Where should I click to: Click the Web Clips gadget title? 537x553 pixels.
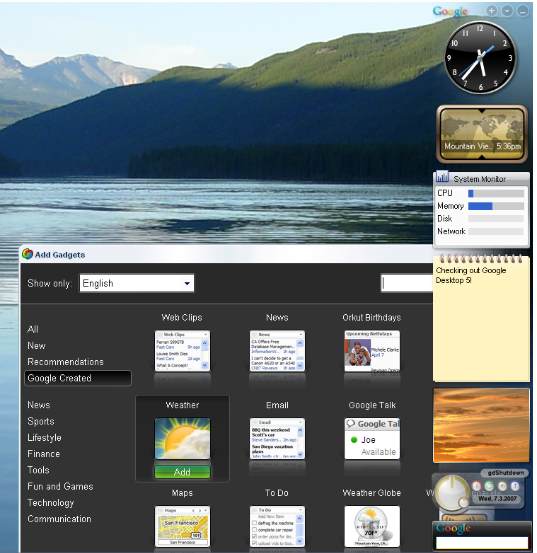click(182, 317)
